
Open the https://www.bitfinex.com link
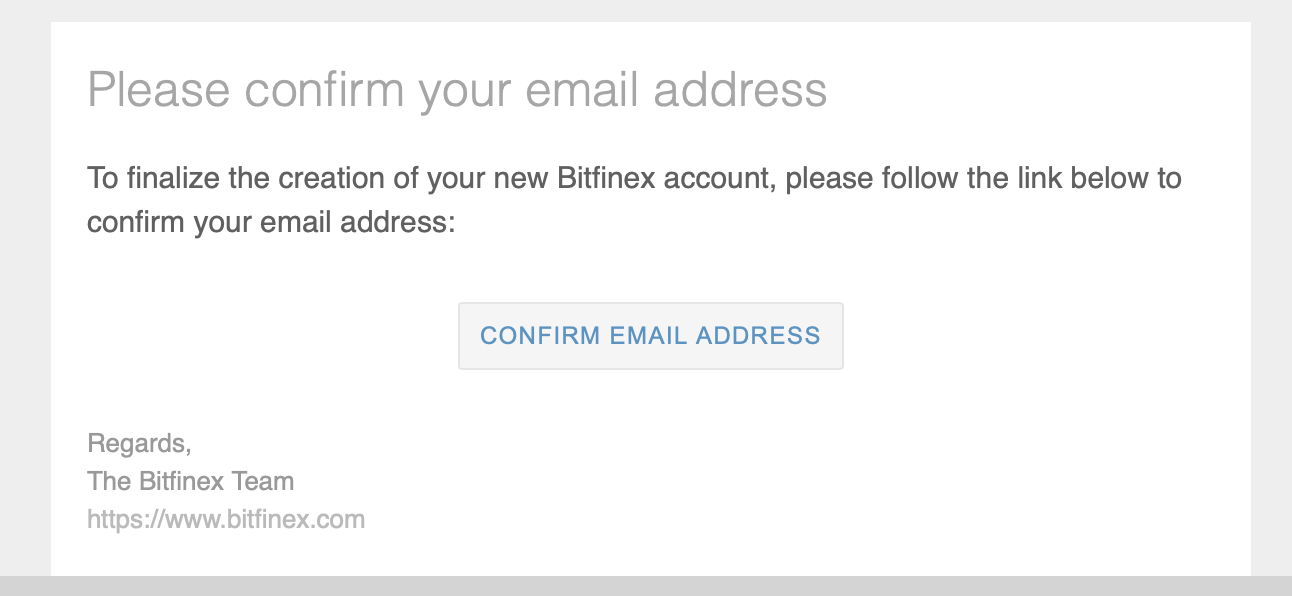pos(226,520)
